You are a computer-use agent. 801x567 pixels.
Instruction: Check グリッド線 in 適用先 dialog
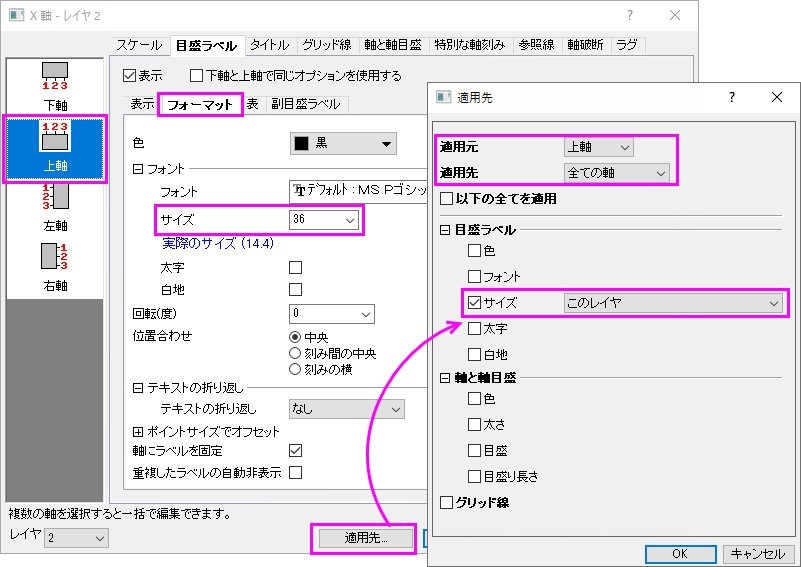pyautogui.click(x=446, y=503)
